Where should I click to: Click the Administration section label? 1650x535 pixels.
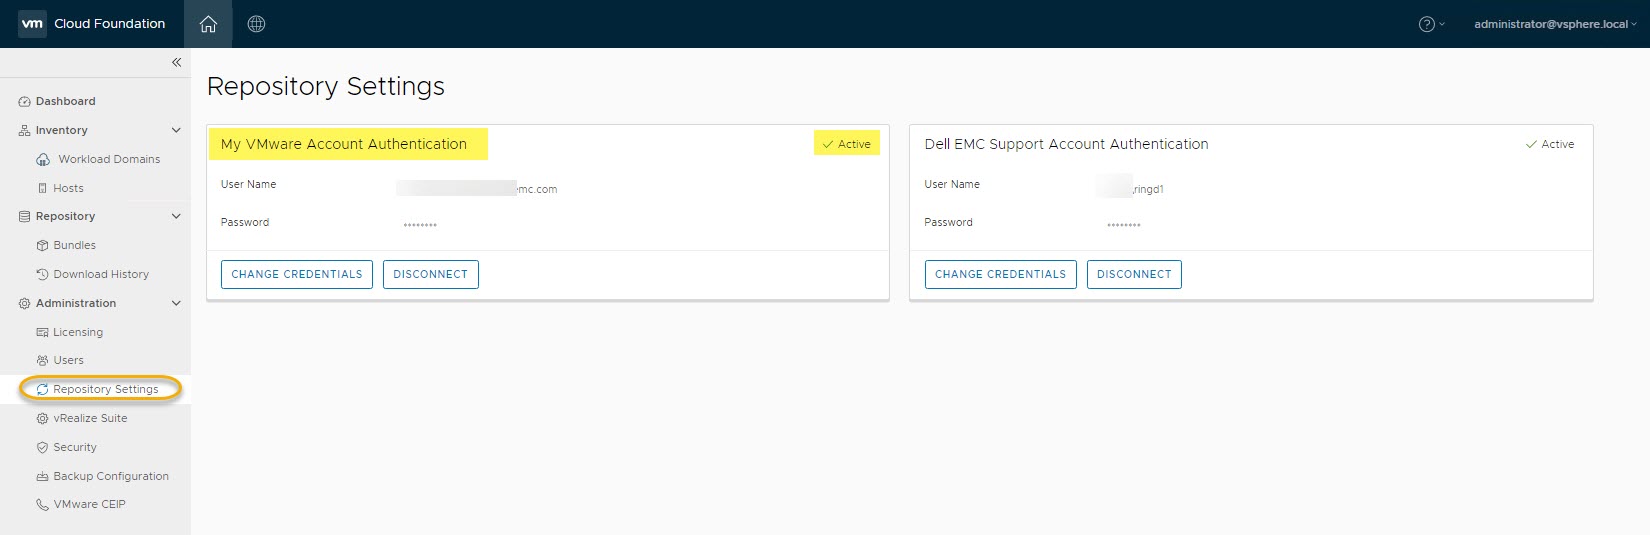pyautogui.click(x=76, y=303)
